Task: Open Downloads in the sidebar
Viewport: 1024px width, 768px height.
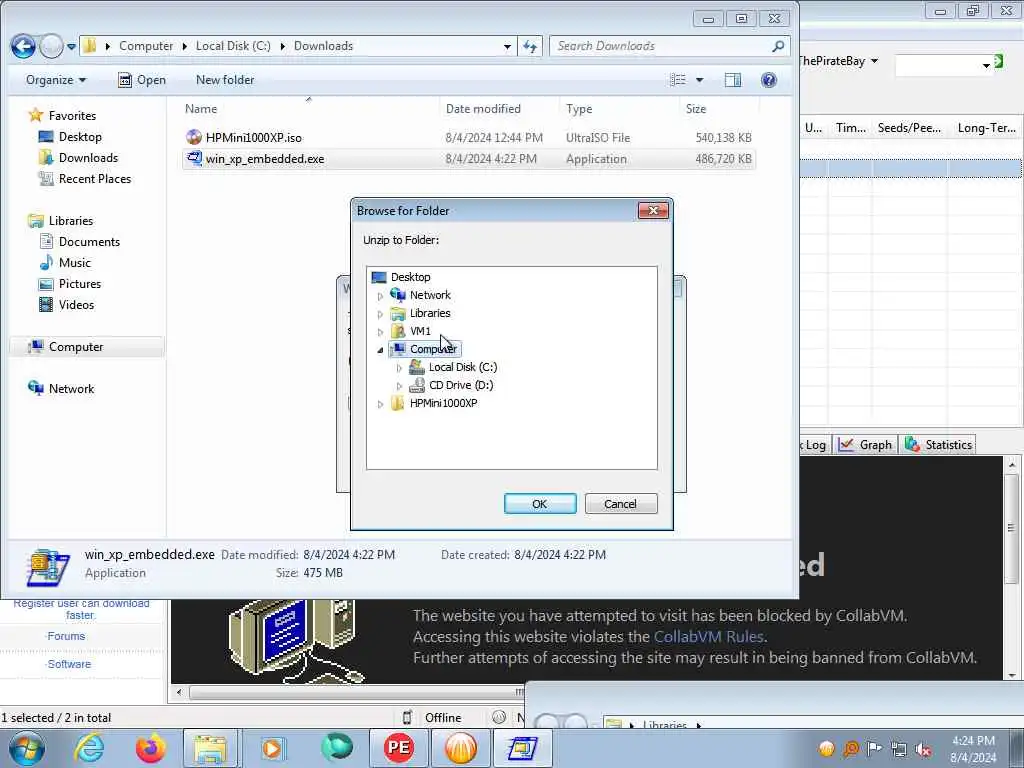Action: 88,158
